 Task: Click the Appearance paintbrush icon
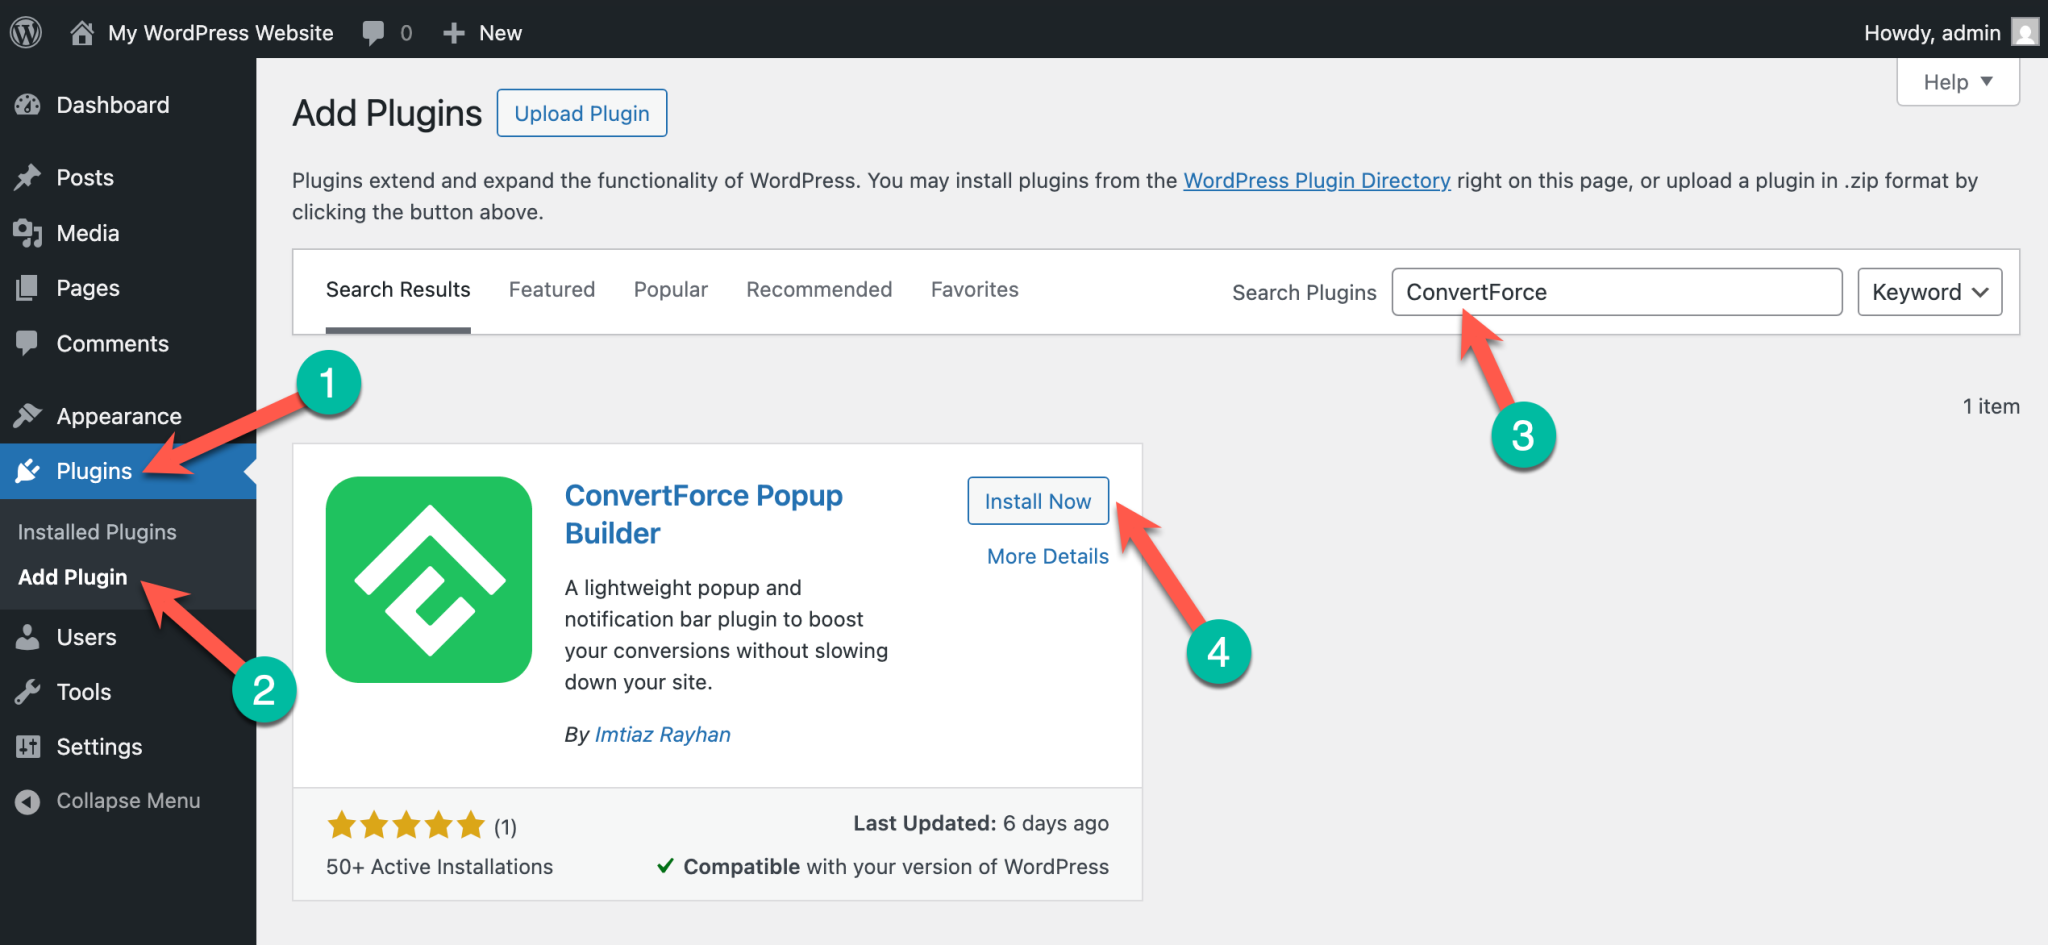point(28,416)
